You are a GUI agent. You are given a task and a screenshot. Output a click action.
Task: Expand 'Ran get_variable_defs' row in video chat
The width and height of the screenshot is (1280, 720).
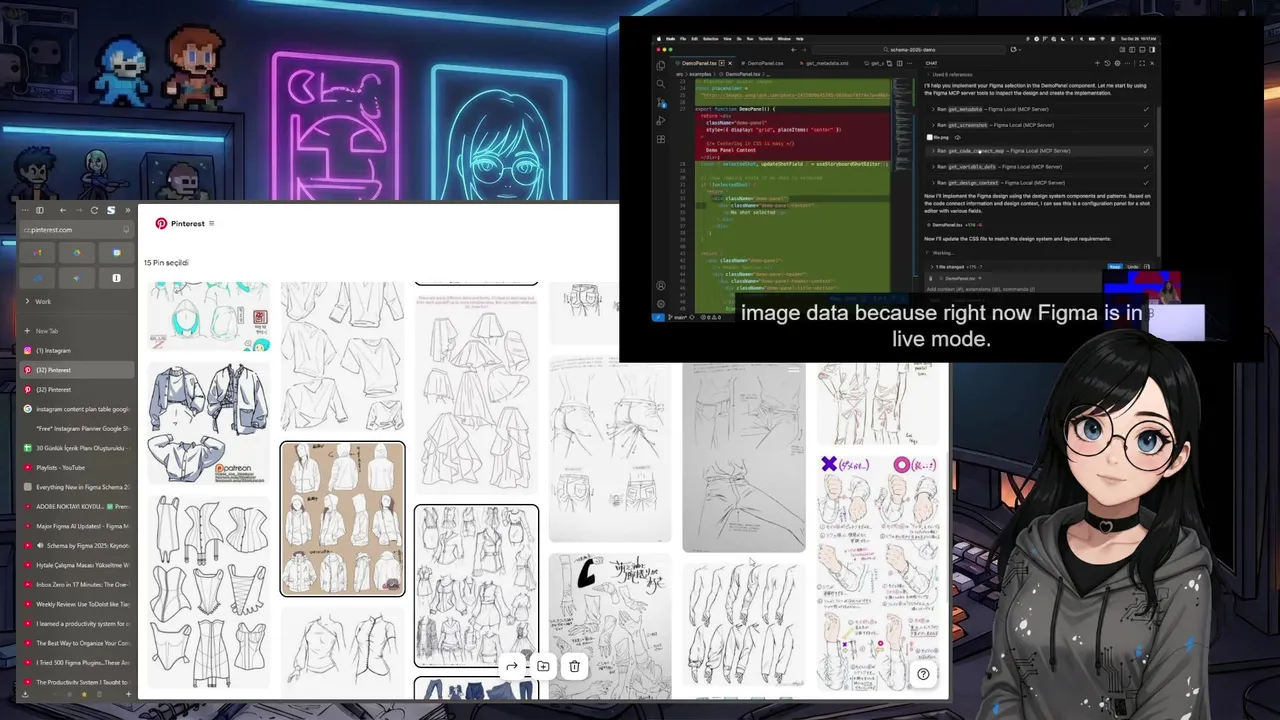(1040, 167)
